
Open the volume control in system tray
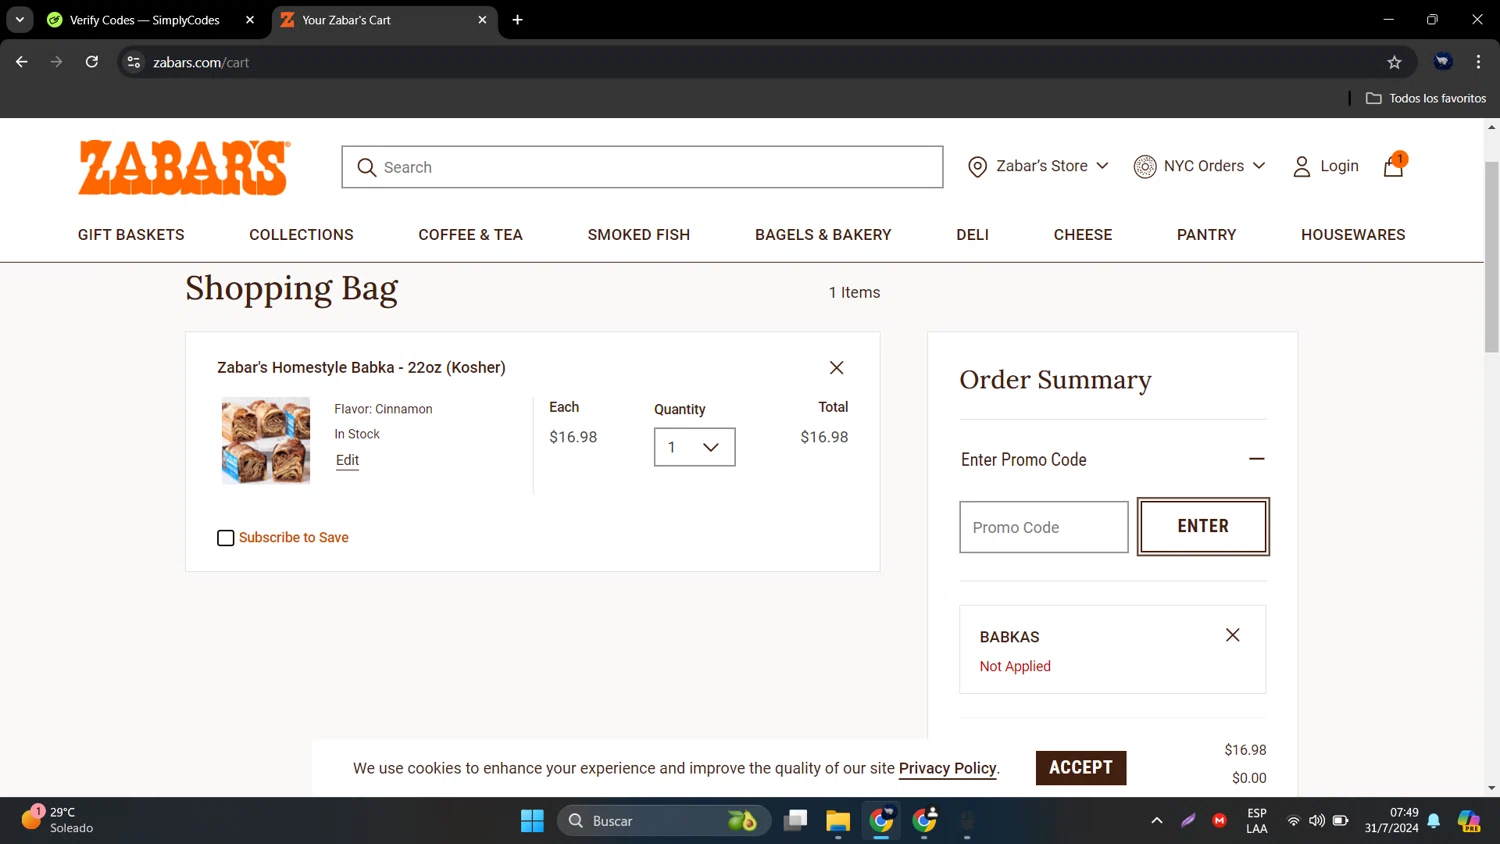coord(1316,821)
